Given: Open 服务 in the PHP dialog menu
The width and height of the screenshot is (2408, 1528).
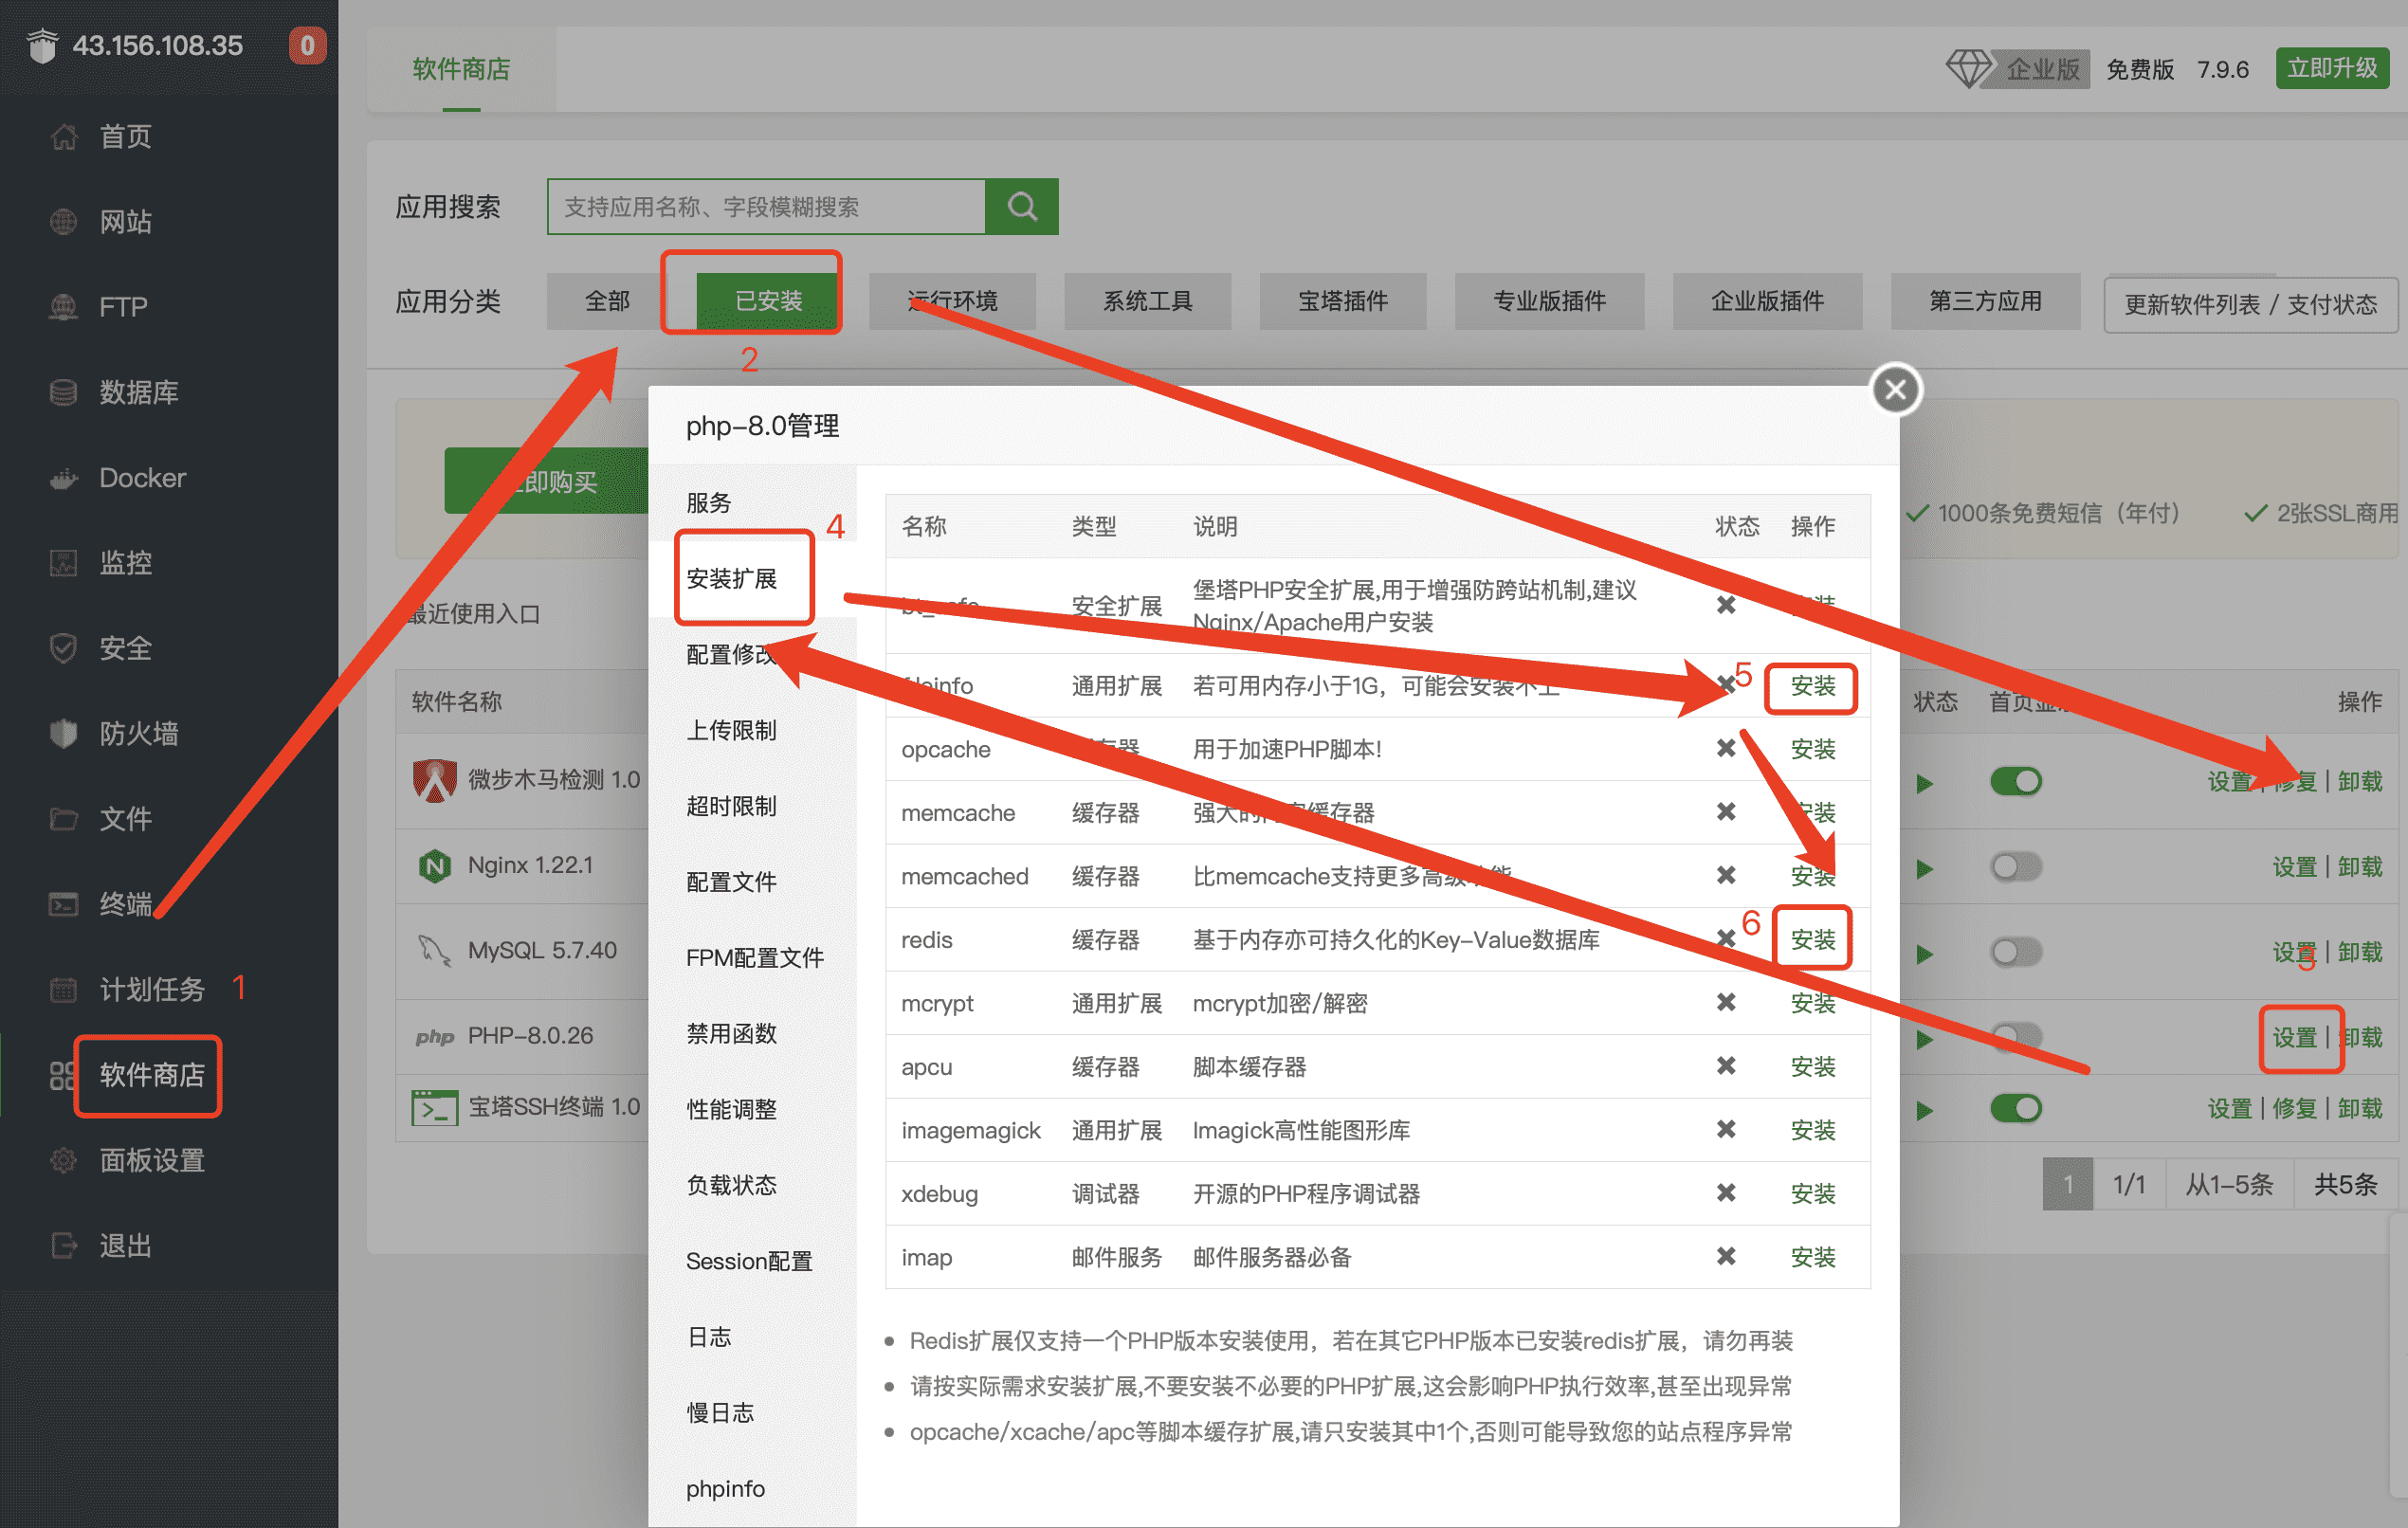Looking at the screenshot, I should point(752,502).
